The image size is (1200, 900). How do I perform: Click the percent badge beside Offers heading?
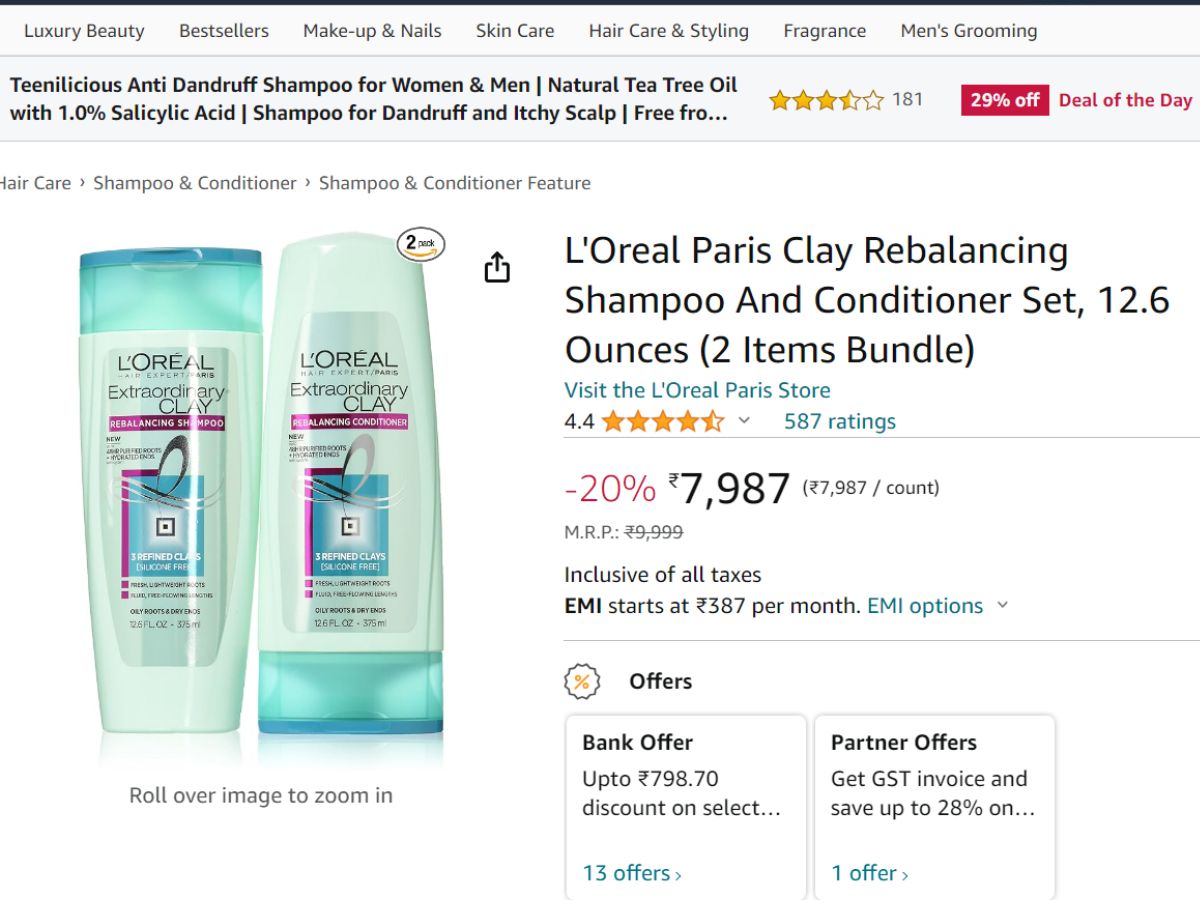581,680
